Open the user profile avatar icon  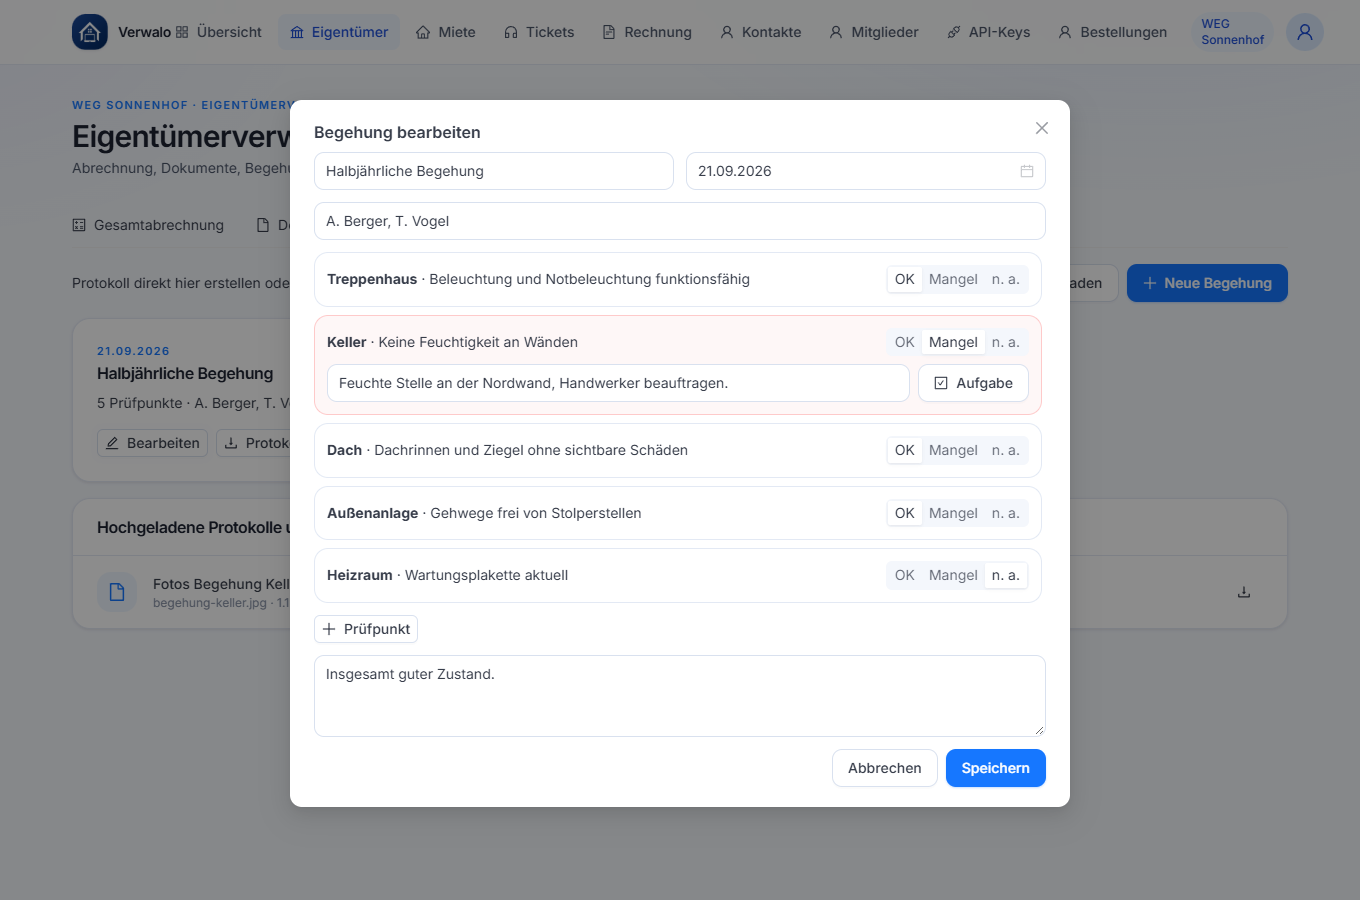point(1305,32)
